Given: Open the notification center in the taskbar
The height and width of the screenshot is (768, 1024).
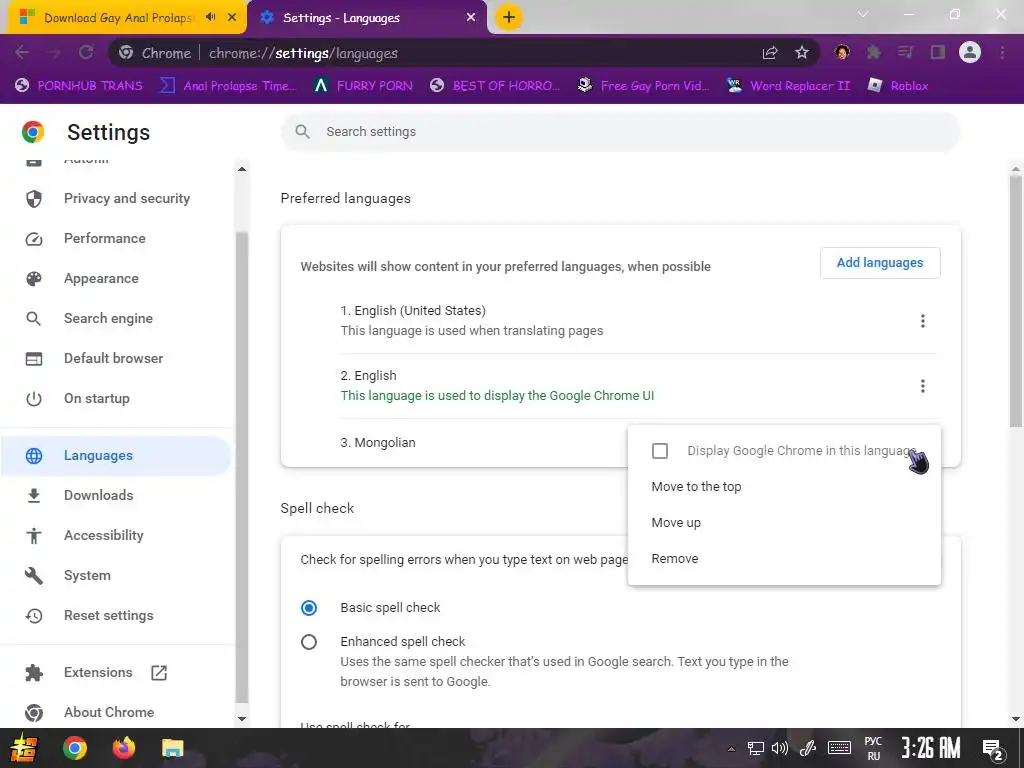Looking at the screenshot, I should click(993, 749).
